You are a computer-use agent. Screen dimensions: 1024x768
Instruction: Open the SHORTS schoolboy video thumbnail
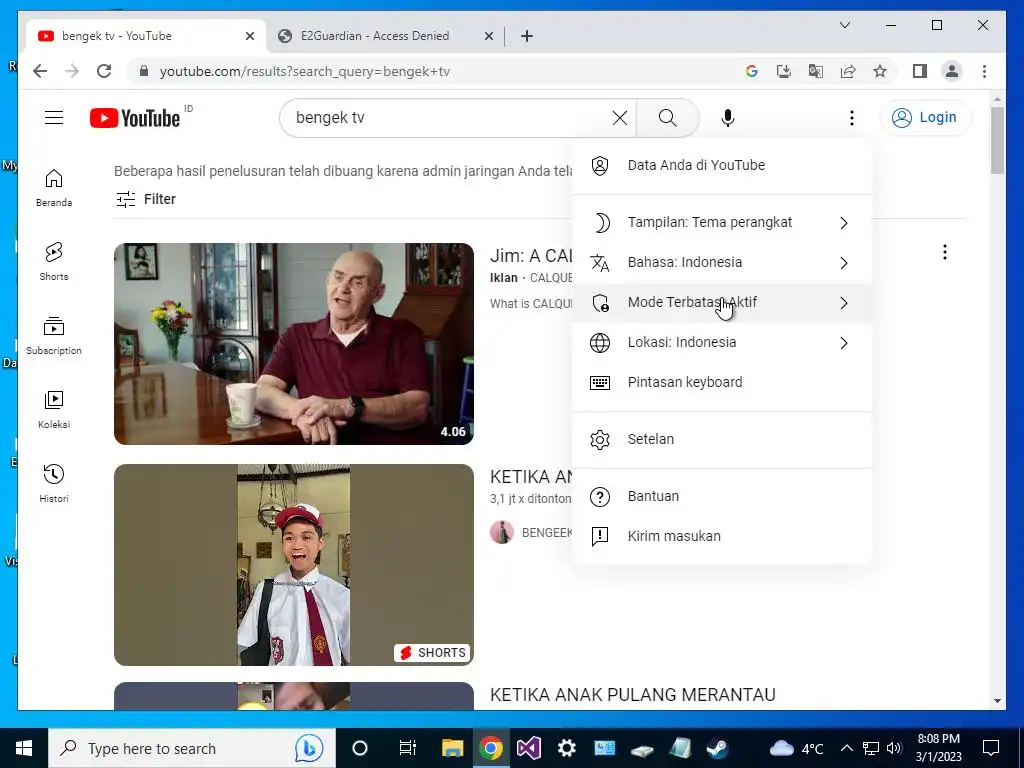click(x=294, y=565)
